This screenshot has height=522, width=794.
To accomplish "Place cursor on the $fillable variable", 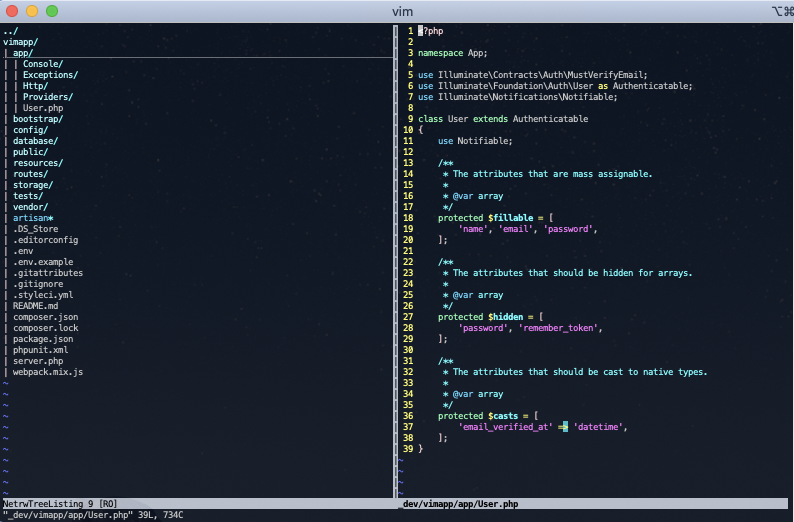I will 510,218.
